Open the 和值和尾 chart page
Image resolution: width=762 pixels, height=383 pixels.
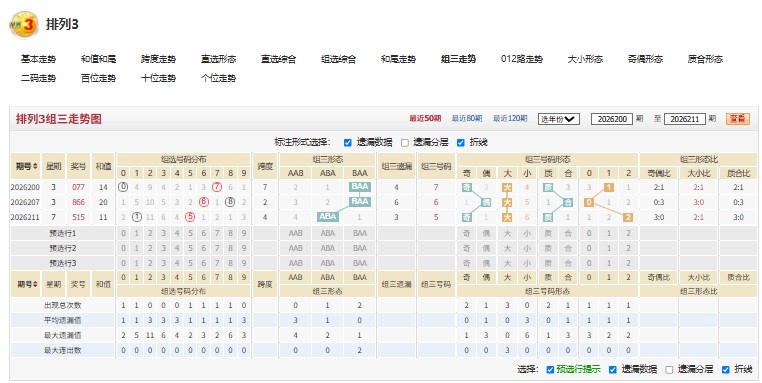[x=98, y=59]
